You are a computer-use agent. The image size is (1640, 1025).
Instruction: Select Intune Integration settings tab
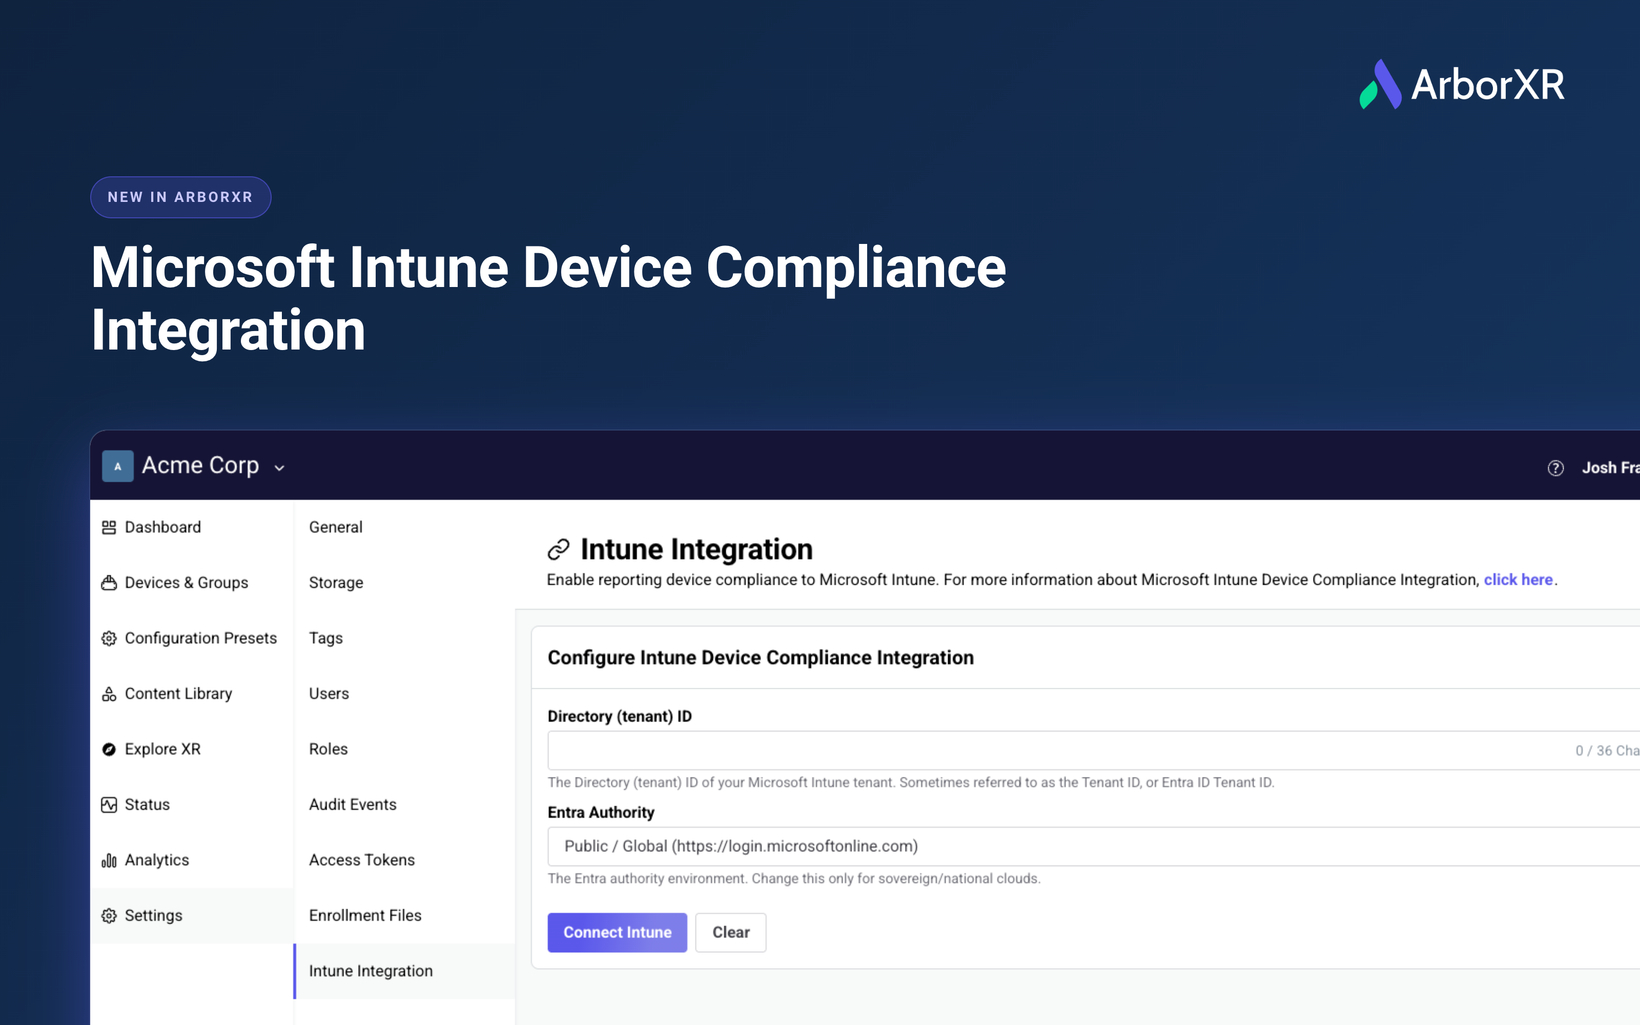click(x=404, y=971)
